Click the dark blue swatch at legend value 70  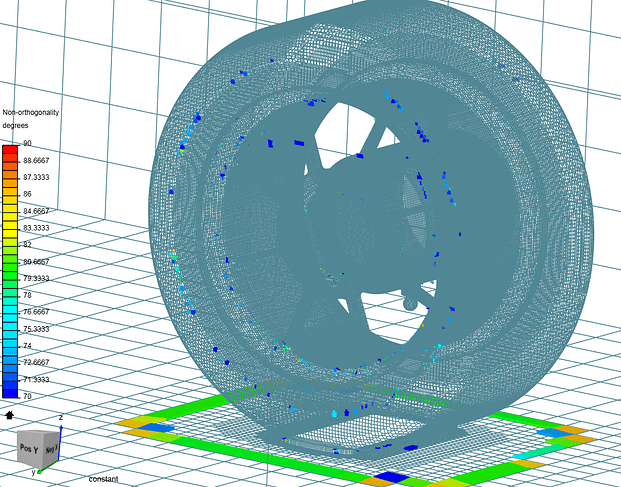(x=10, y=394)
